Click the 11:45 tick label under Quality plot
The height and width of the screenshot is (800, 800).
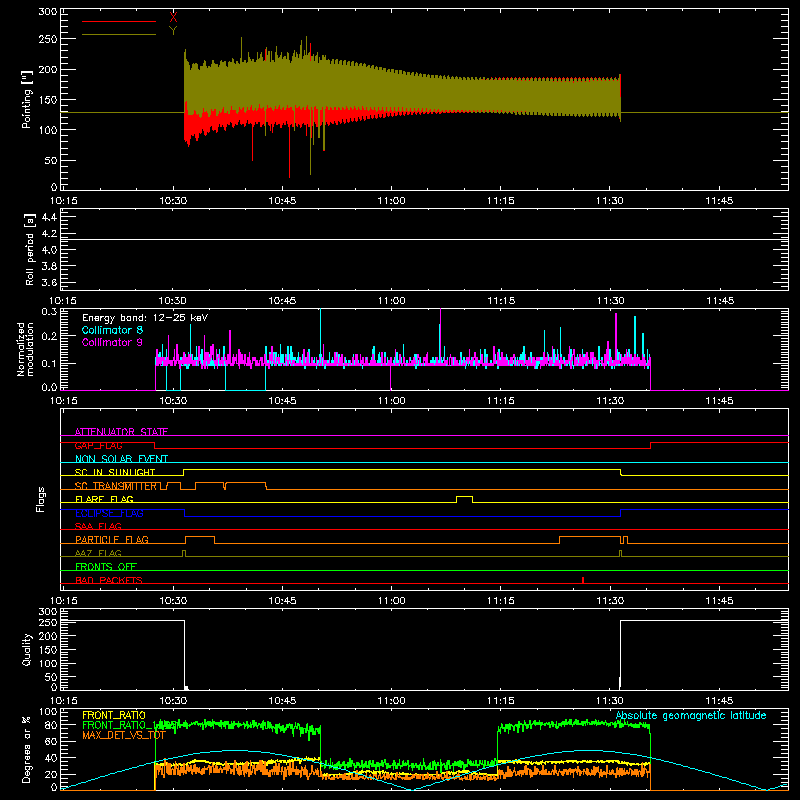tap(719, 701)
